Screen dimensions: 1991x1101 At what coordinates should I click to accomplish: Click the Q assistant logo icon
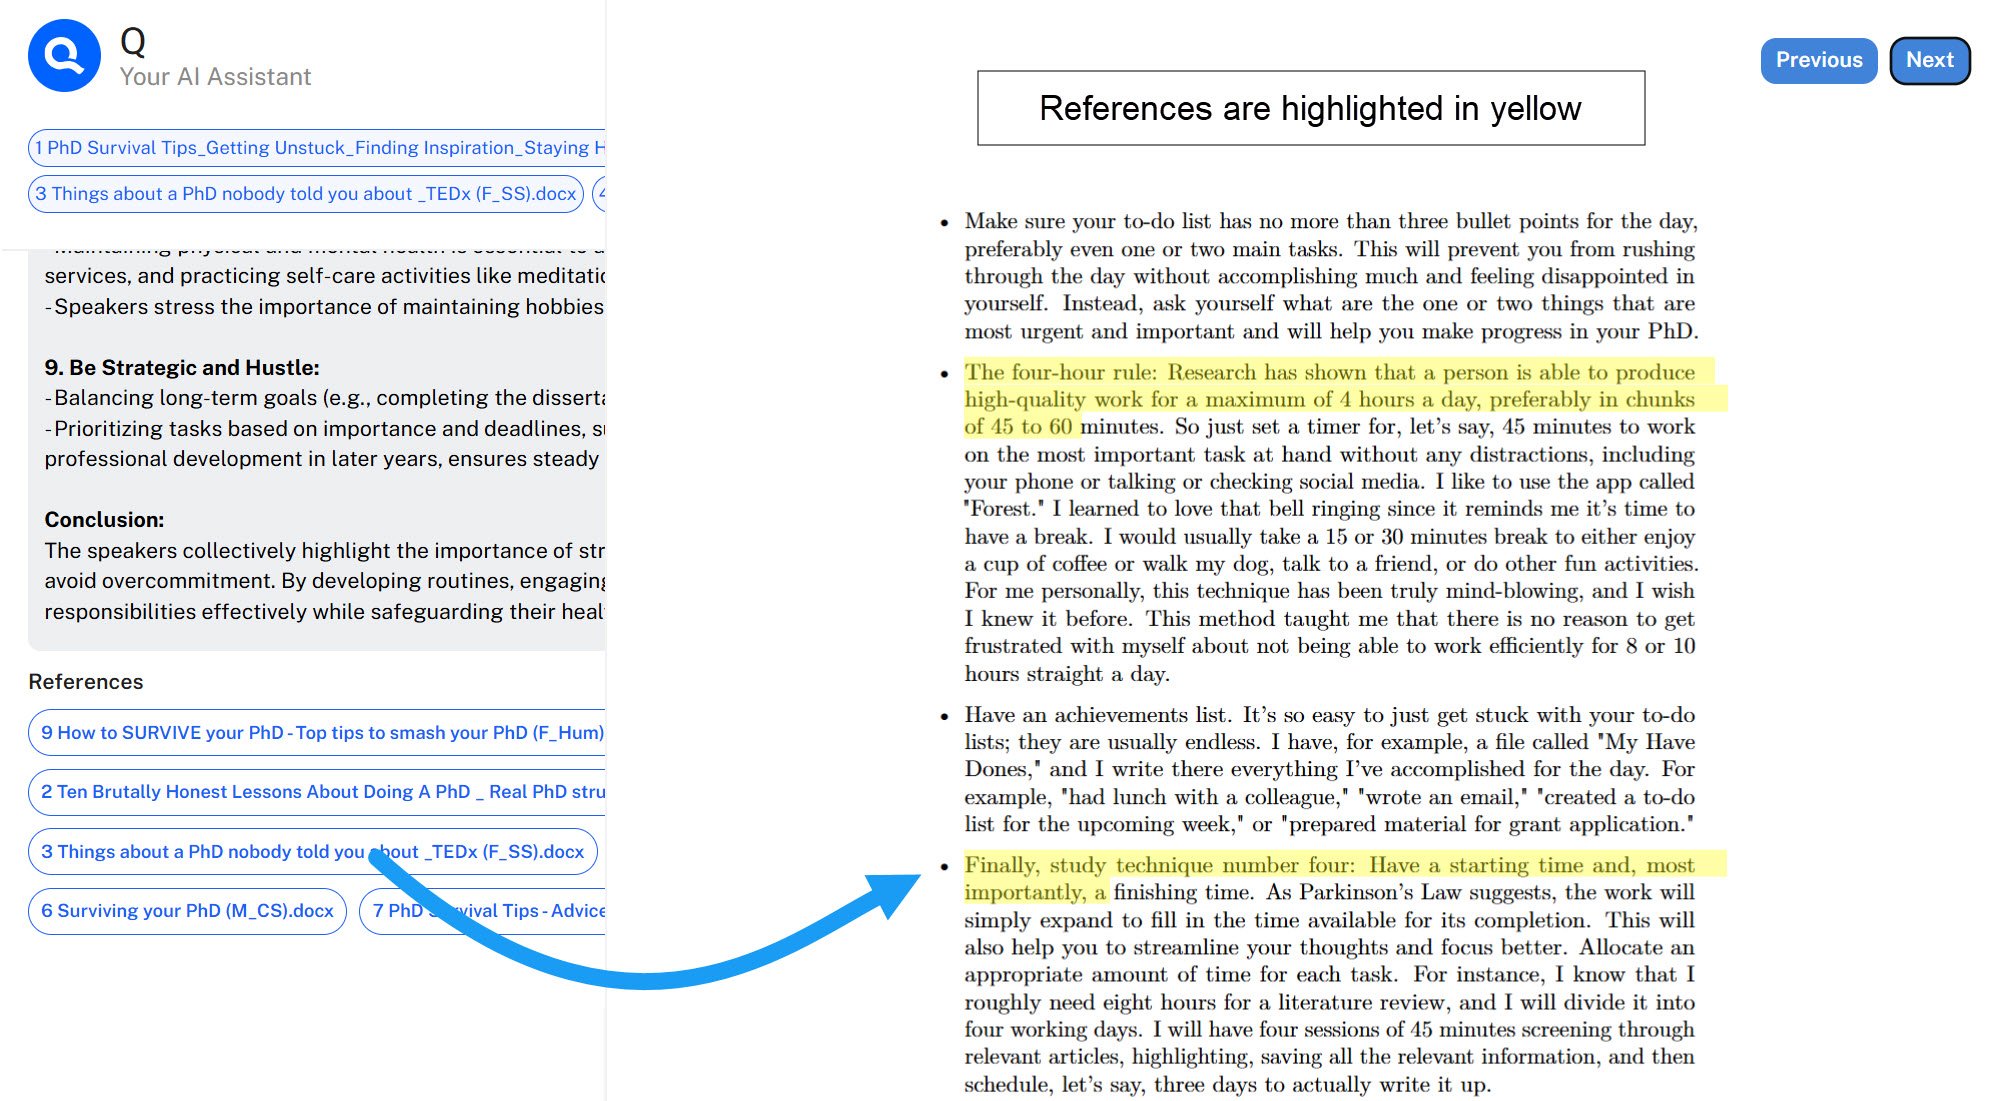pos(64,56)
